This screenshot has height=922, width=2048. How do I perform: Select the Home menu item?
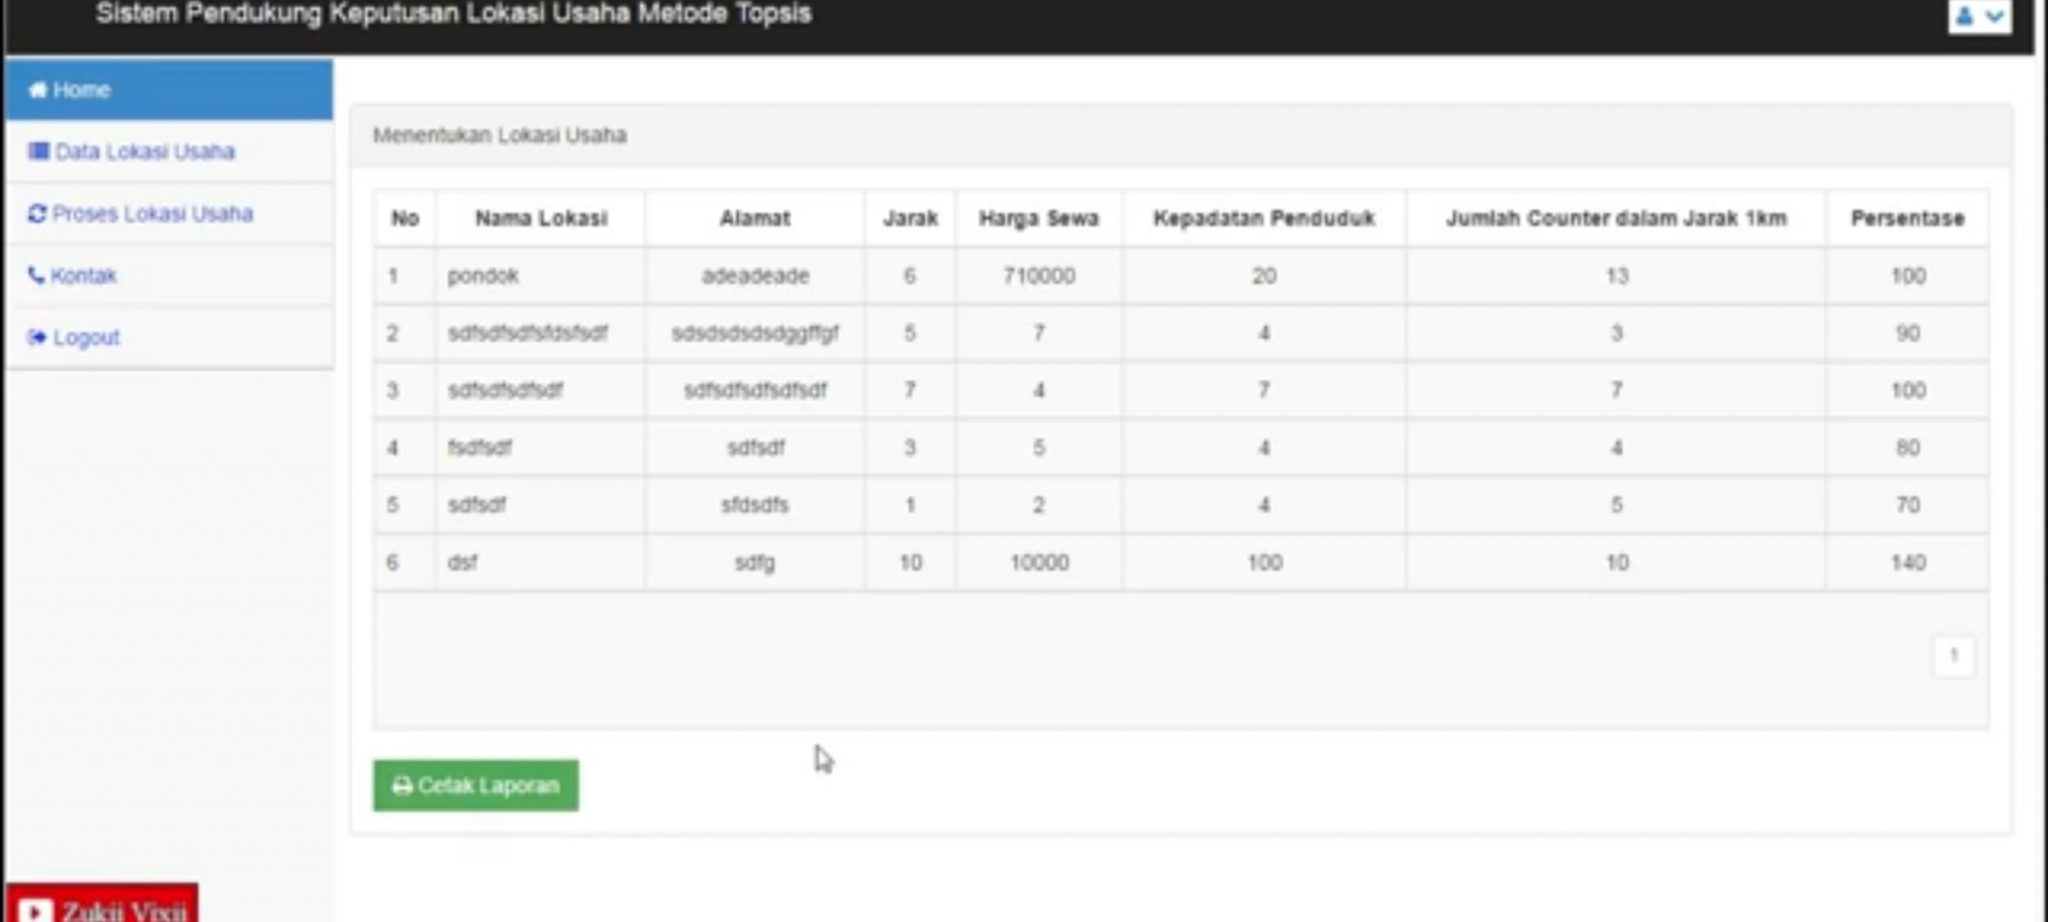tap(84, 90)
